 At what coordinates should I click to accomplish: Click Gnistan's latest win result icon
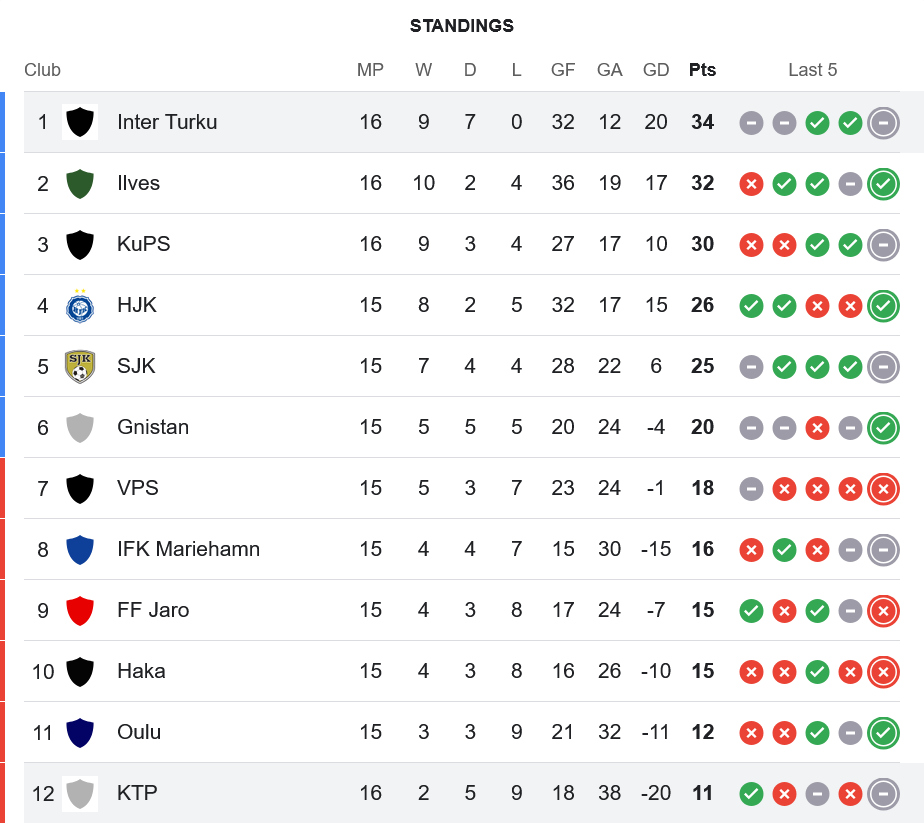click(883, 427)
